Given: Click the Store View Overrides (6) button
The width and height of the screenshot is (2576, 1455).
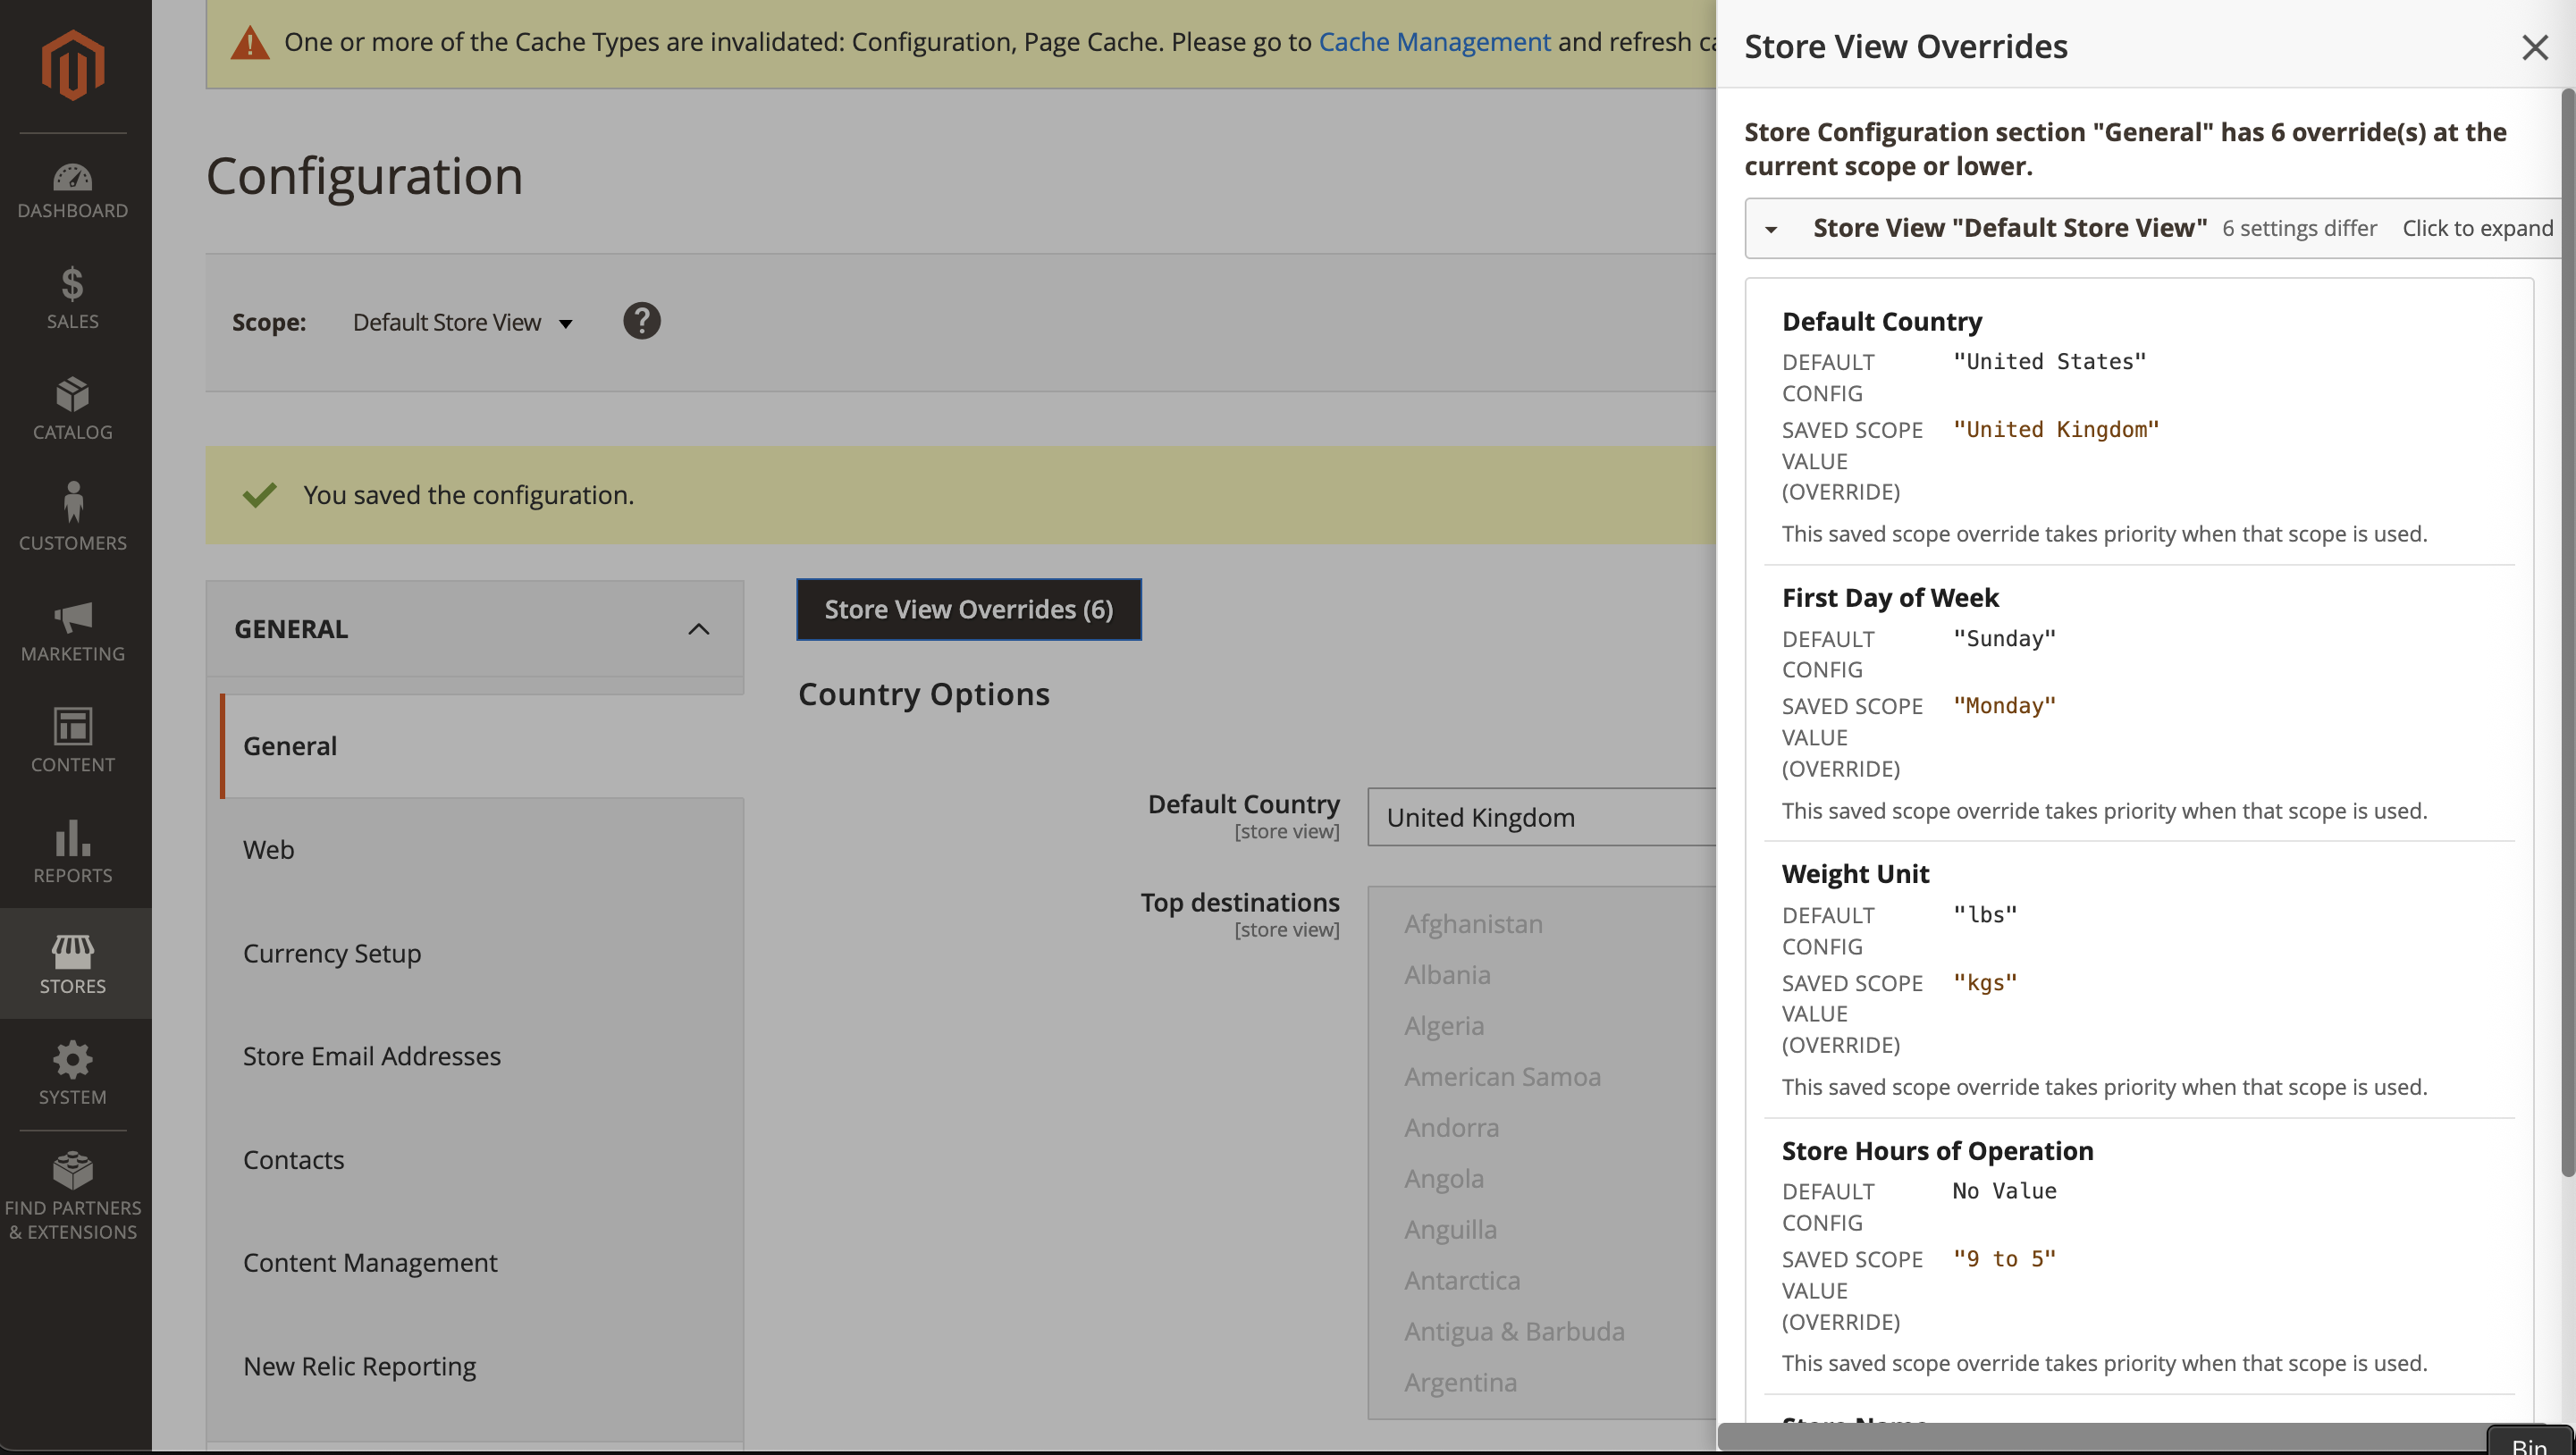Looking at the screenshot, I should click(968, 609).
